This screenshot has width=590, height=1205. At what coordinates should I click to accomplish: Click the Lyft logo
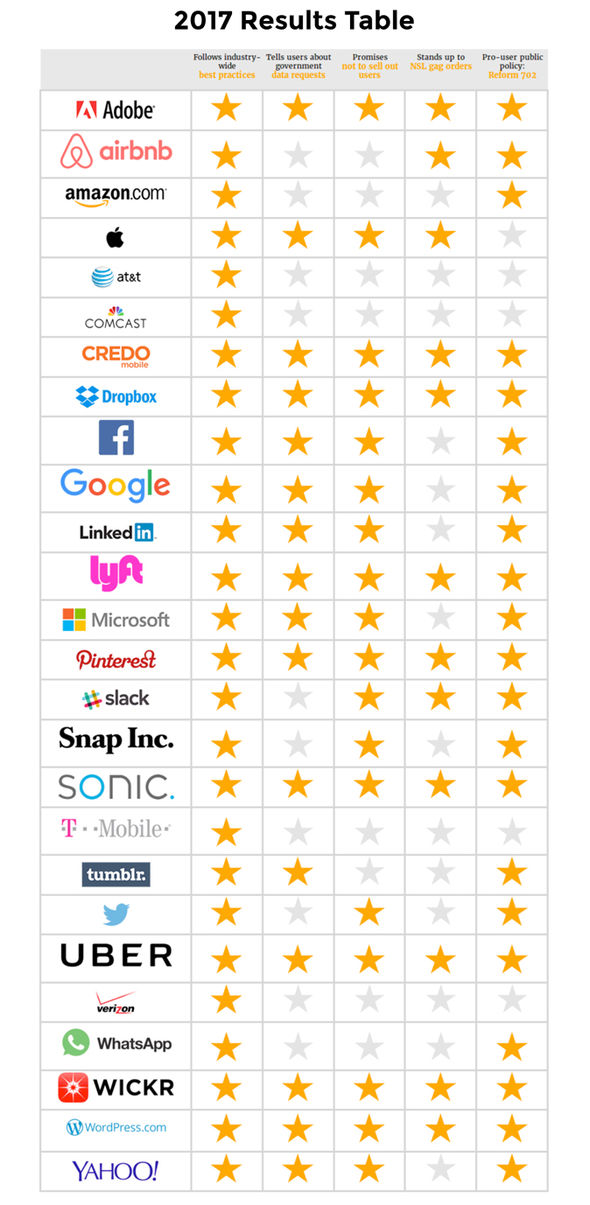(x=116, y=573)
